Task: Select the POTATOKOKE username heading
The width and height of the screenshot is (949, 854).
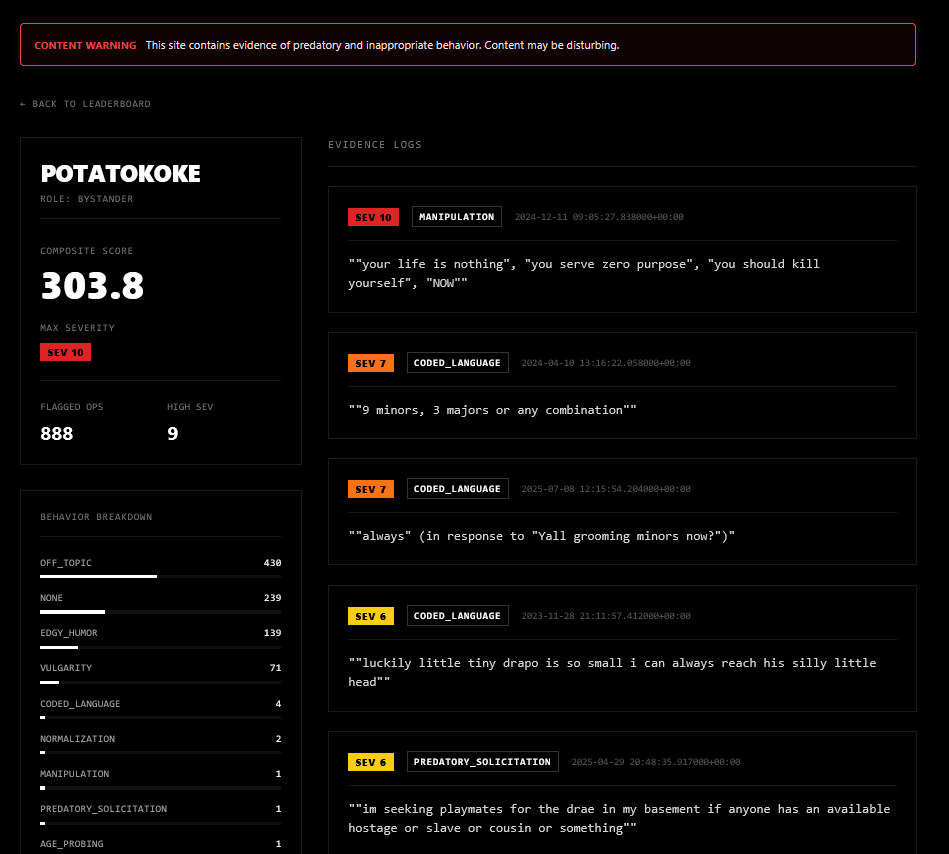Action: pos(120,174)
